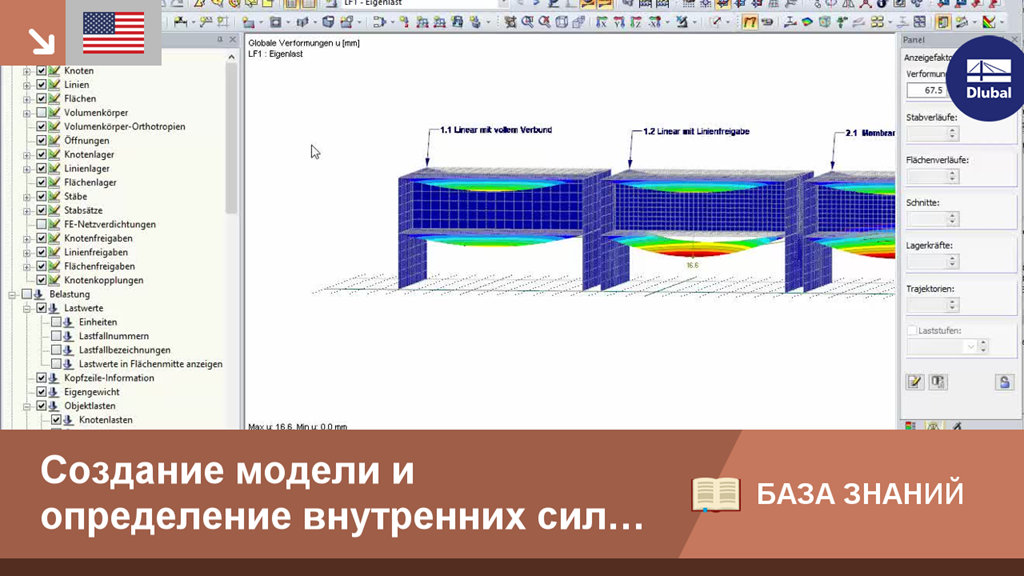This screenshot has width=1024, height=576.
Task: Click the deformation animation icon beside Show Deformation
Action: (767, 22)
